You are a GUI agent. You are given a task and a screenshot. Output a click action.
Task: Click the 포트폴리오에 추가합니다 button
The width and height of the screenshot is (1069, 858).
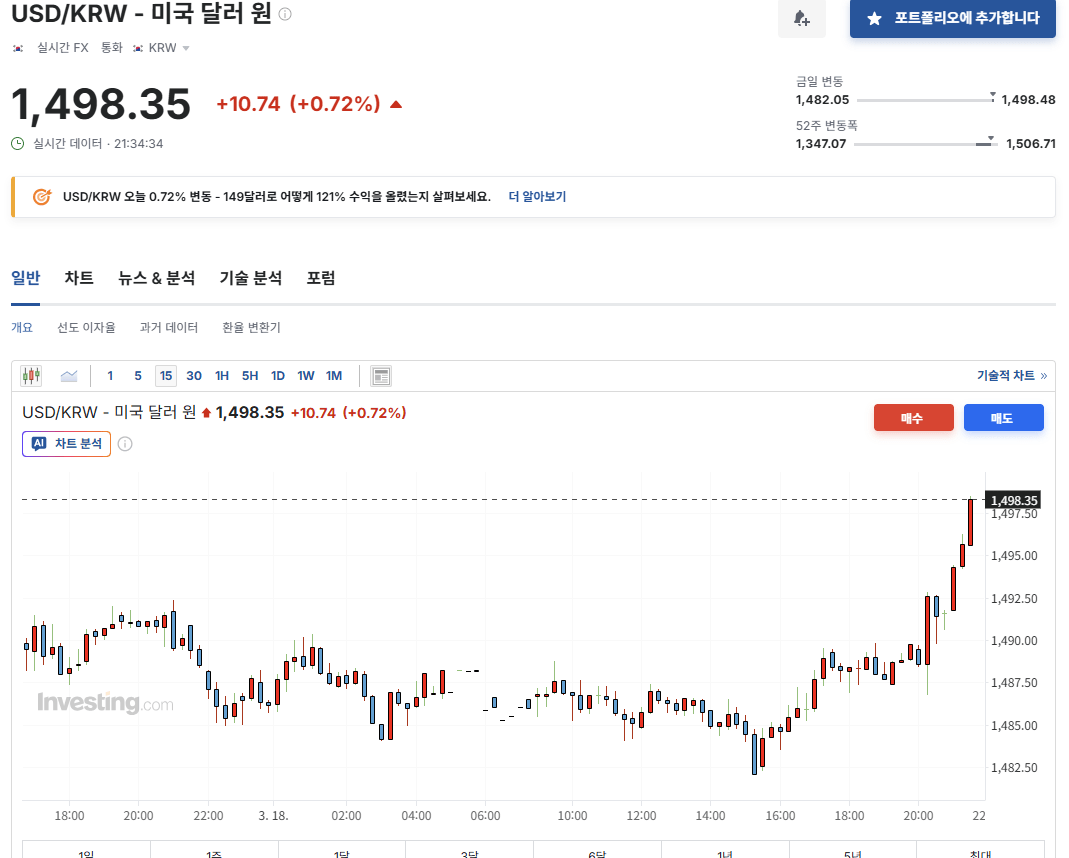[x=952, y=18]
